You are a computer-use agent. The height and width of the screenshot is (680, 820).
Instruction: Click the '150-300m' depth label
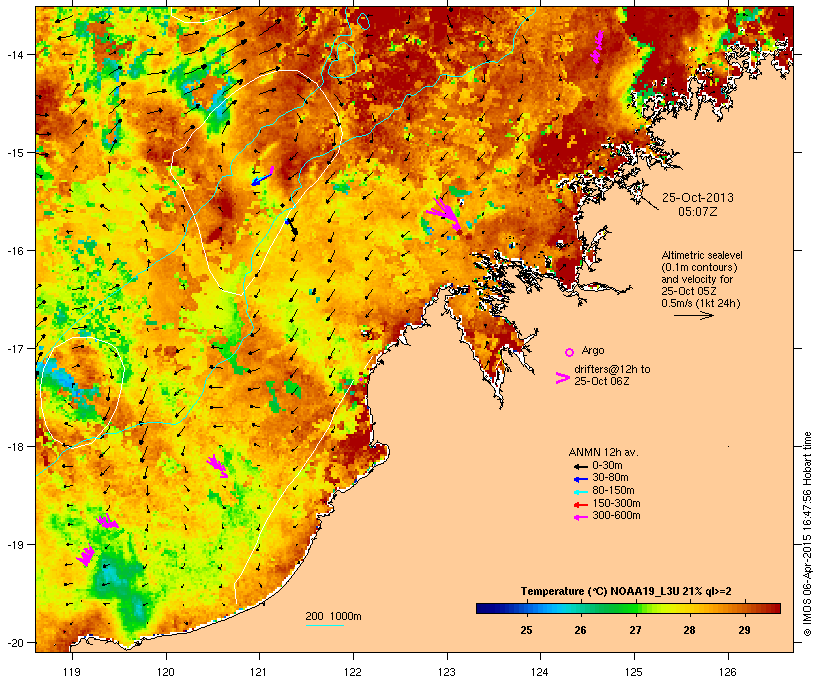tap(616, 503)
